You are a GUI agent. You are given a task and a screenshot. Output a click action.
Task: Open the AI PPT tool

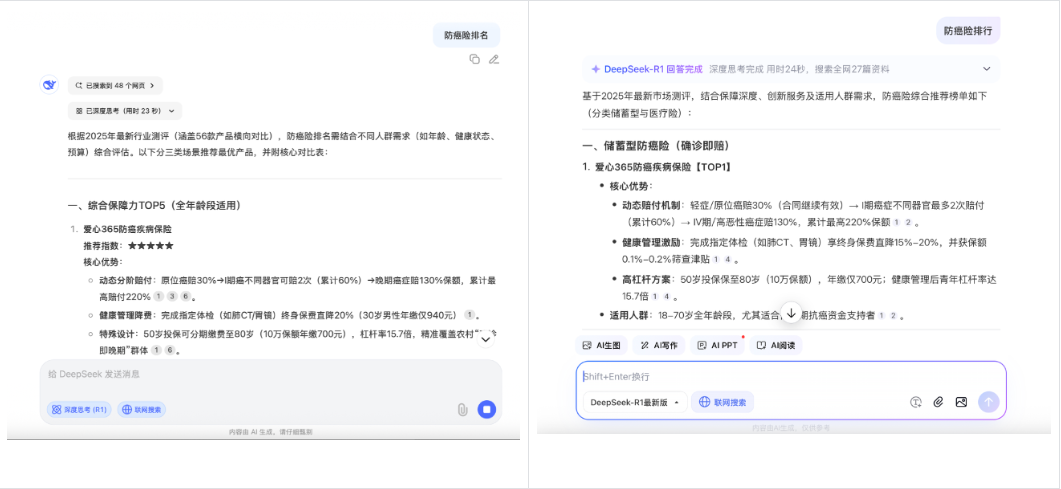[x=718, y=345]
